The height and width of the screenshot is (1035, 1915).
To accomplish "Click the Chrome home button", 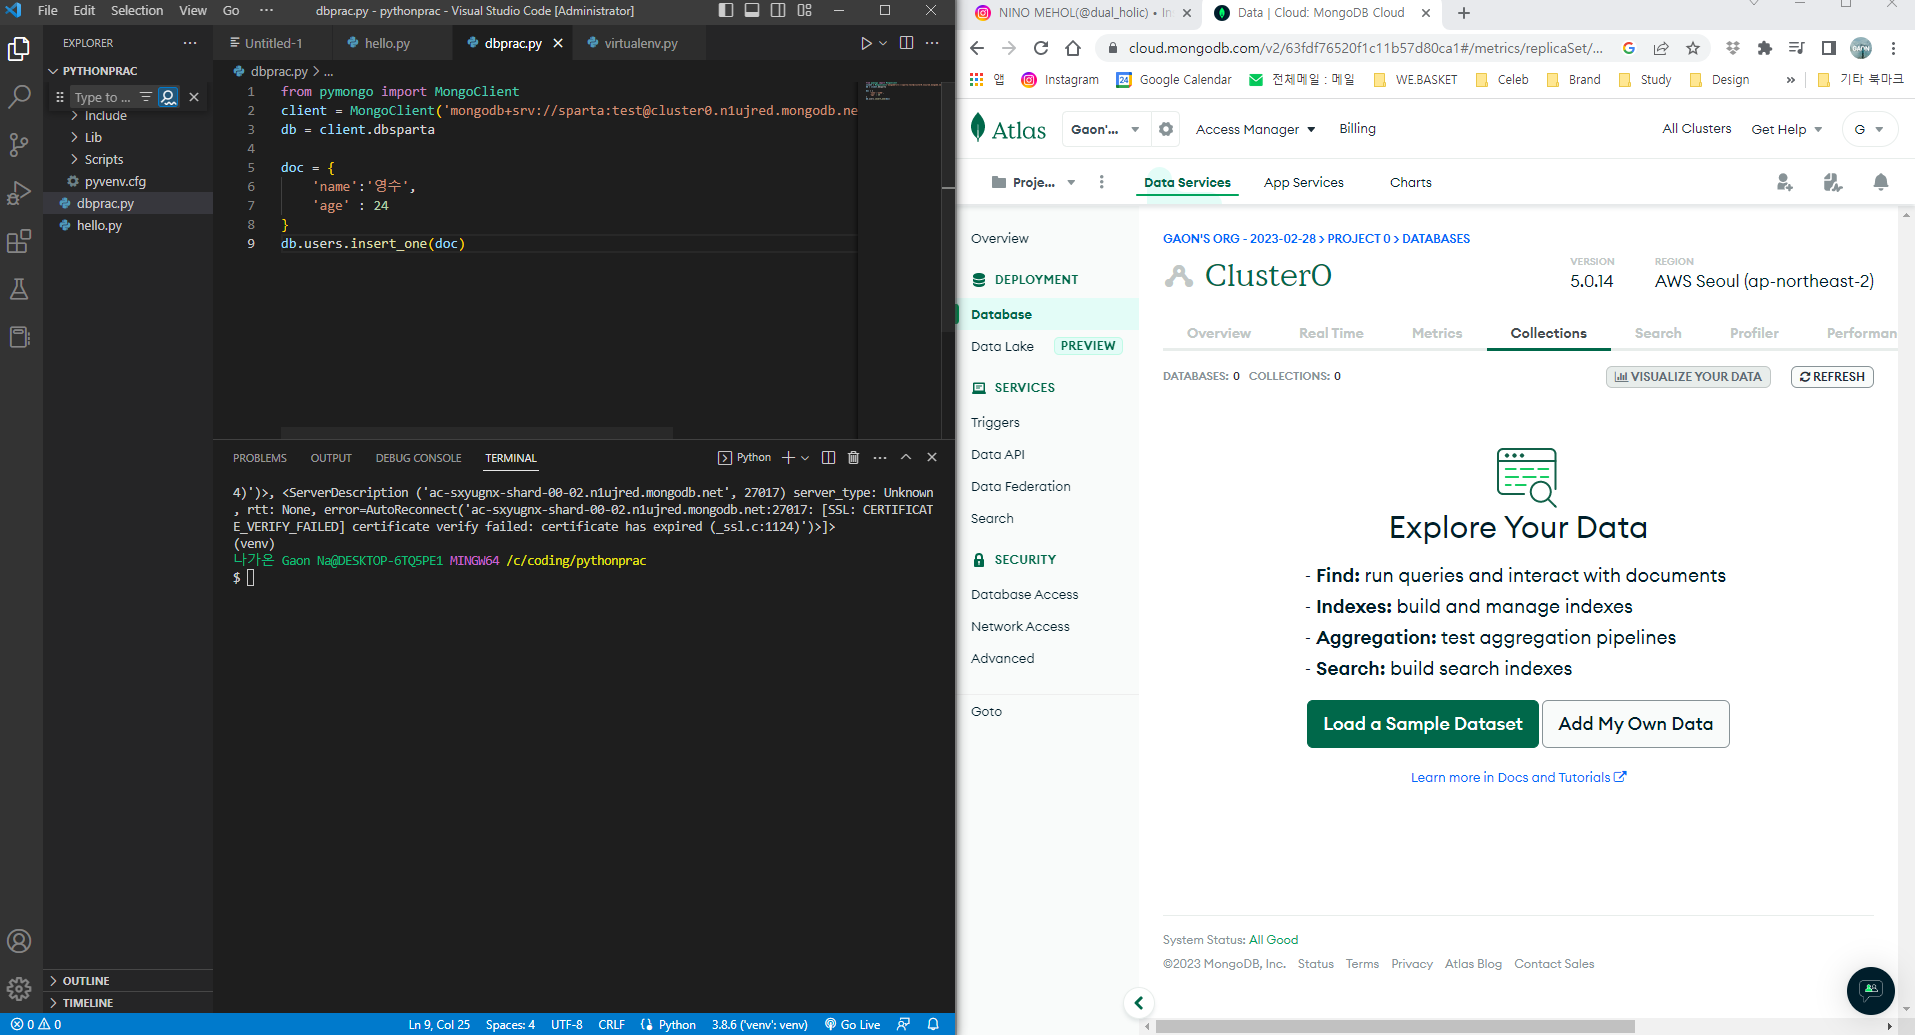I will 1073,48.
